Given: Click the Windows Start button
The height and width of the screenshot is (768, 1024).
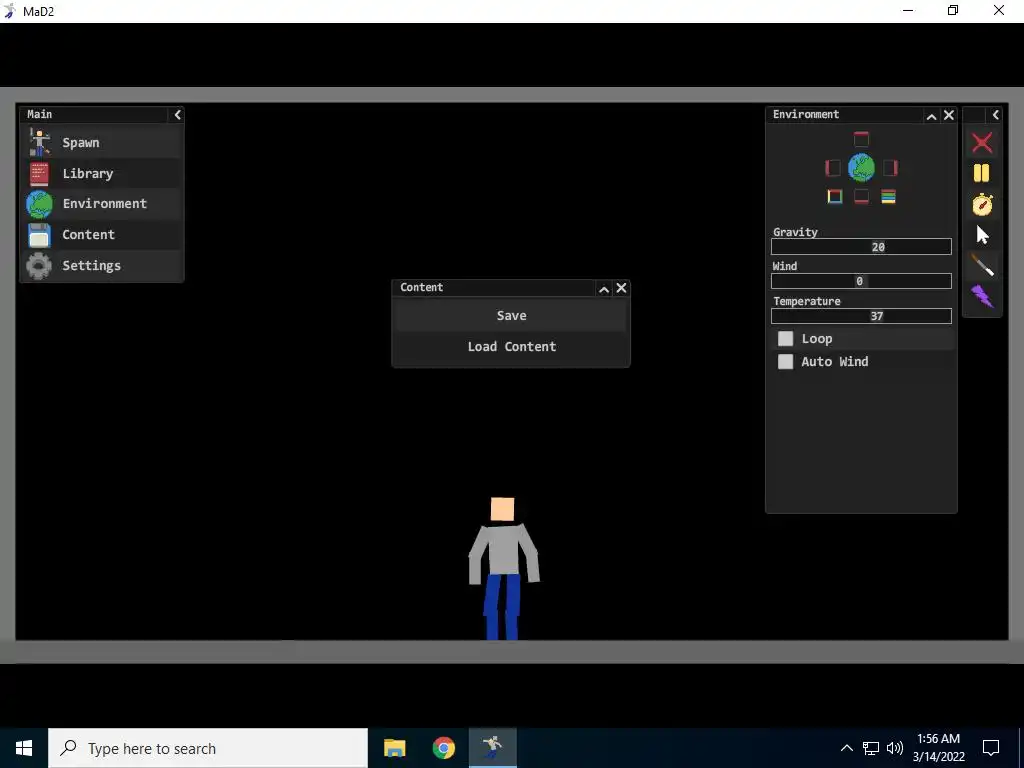Looking at the screenshot, I should point(24,748).
